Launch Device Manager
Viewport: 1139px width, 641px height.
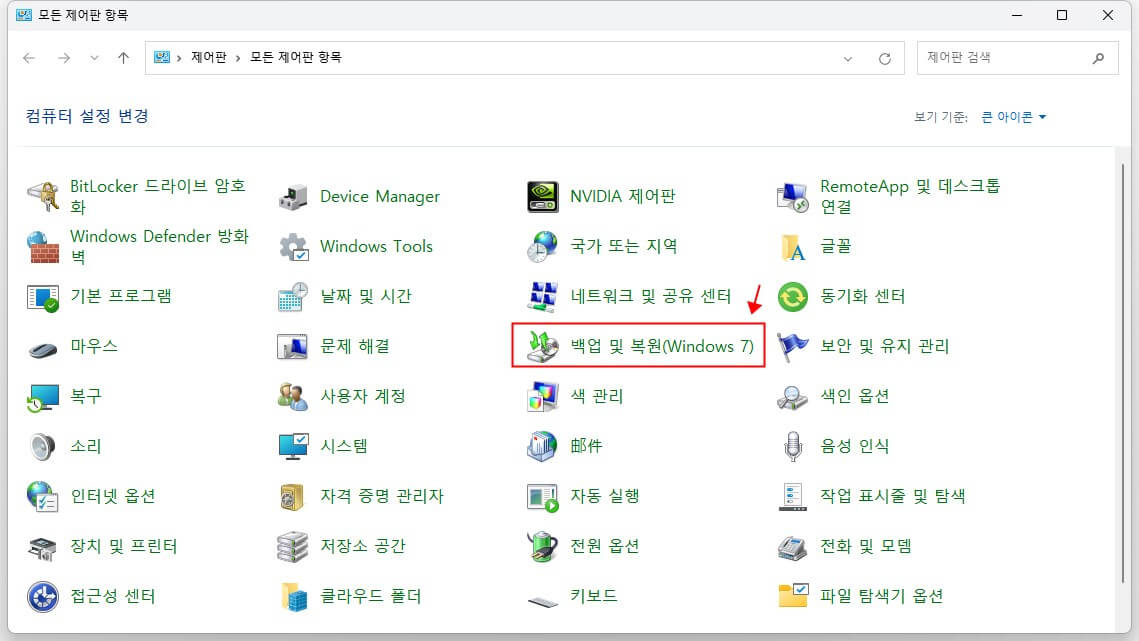click(x=378, y=196)
